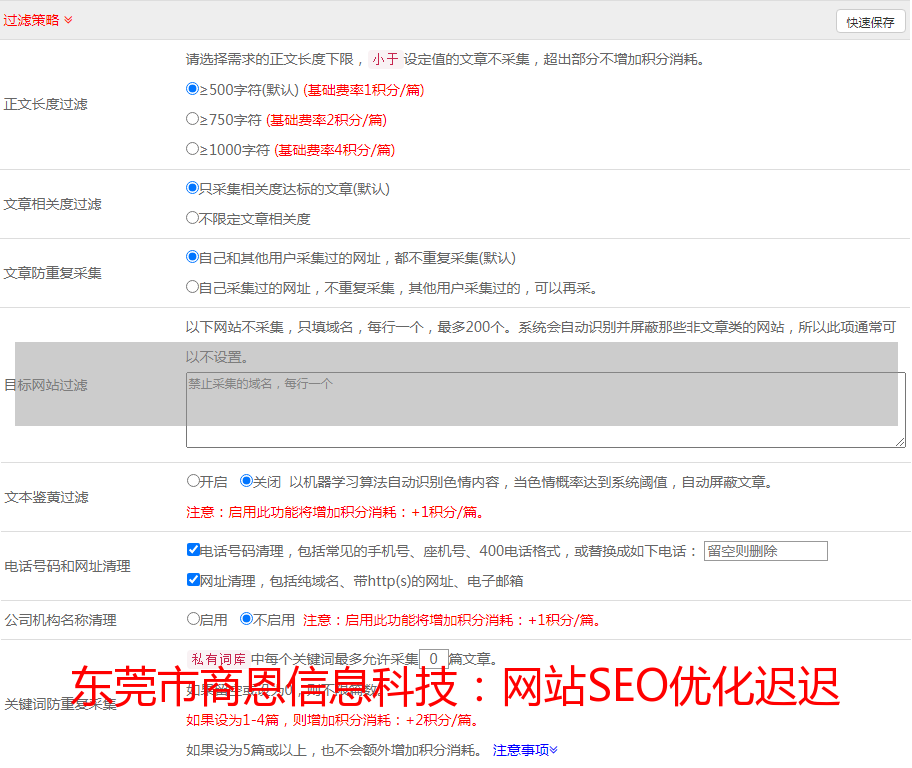Viewport: 912px width, 768px height.
Task: Toggle the 网址清理 checkbox
Action: (193, 580)
